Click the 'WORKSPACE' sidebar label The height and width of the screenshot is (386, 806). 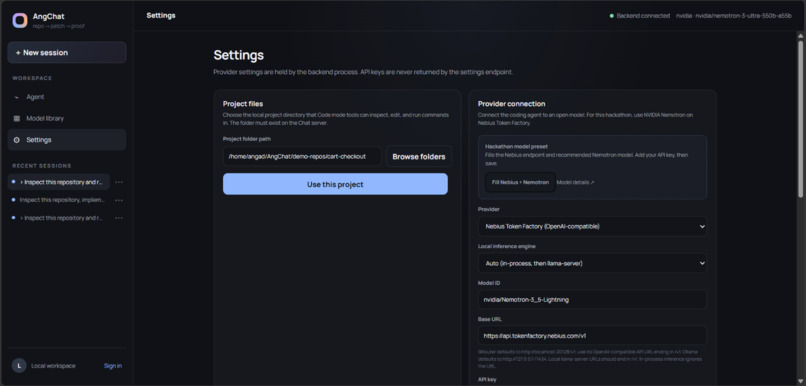click(x=32, y=78)
